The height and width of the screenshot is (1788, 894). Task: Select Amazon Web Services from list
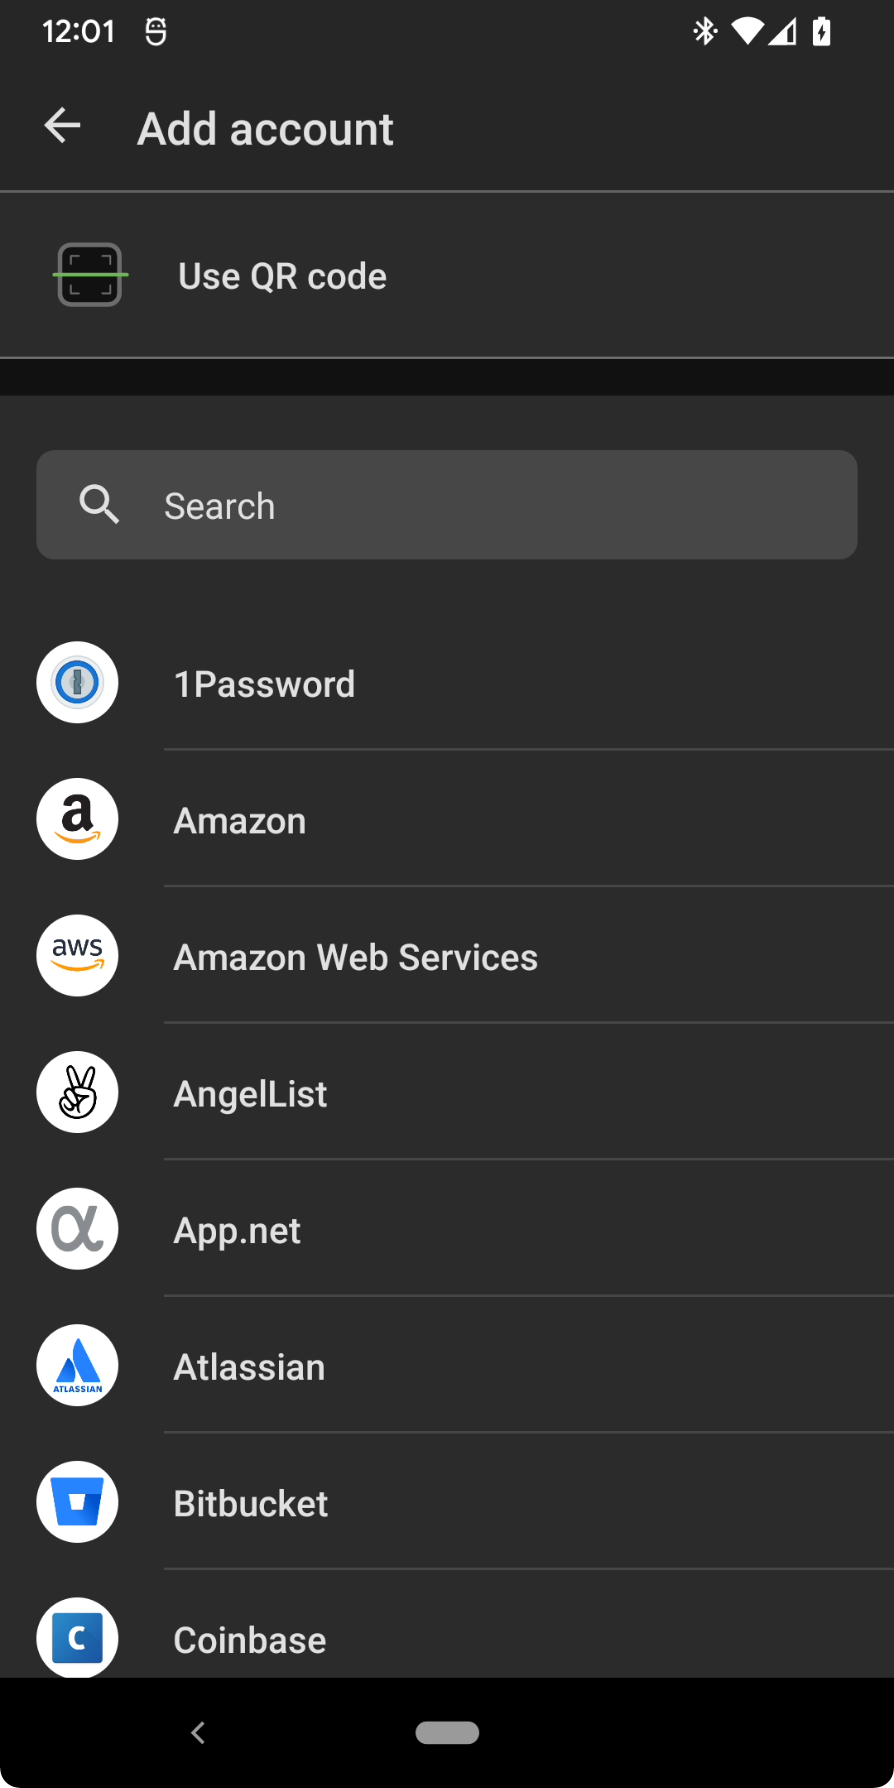(x=356, y=958)
